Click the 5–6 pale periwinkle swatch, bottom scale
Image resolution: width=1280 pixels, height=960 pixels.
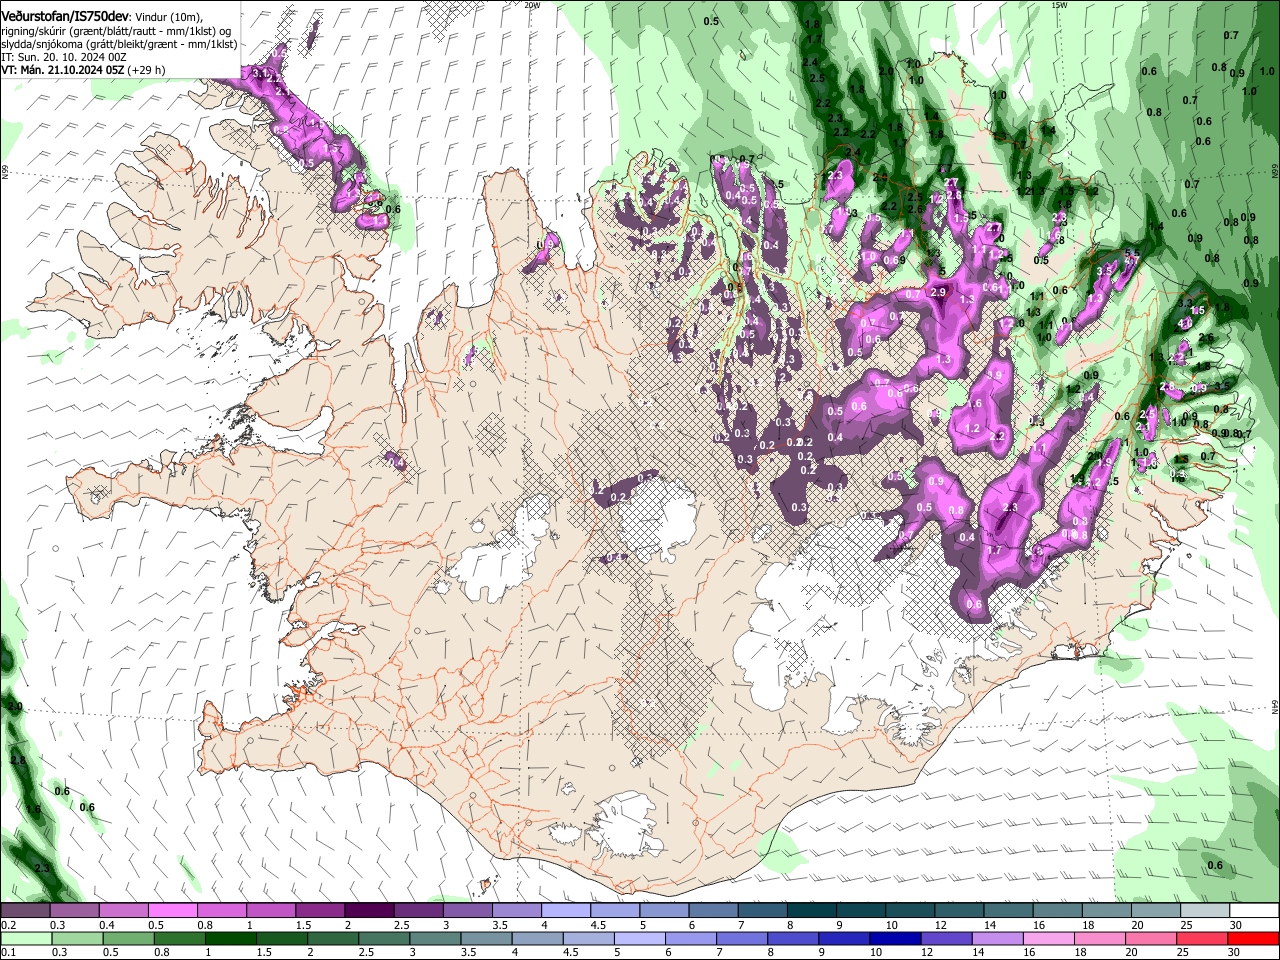[640, 938]
